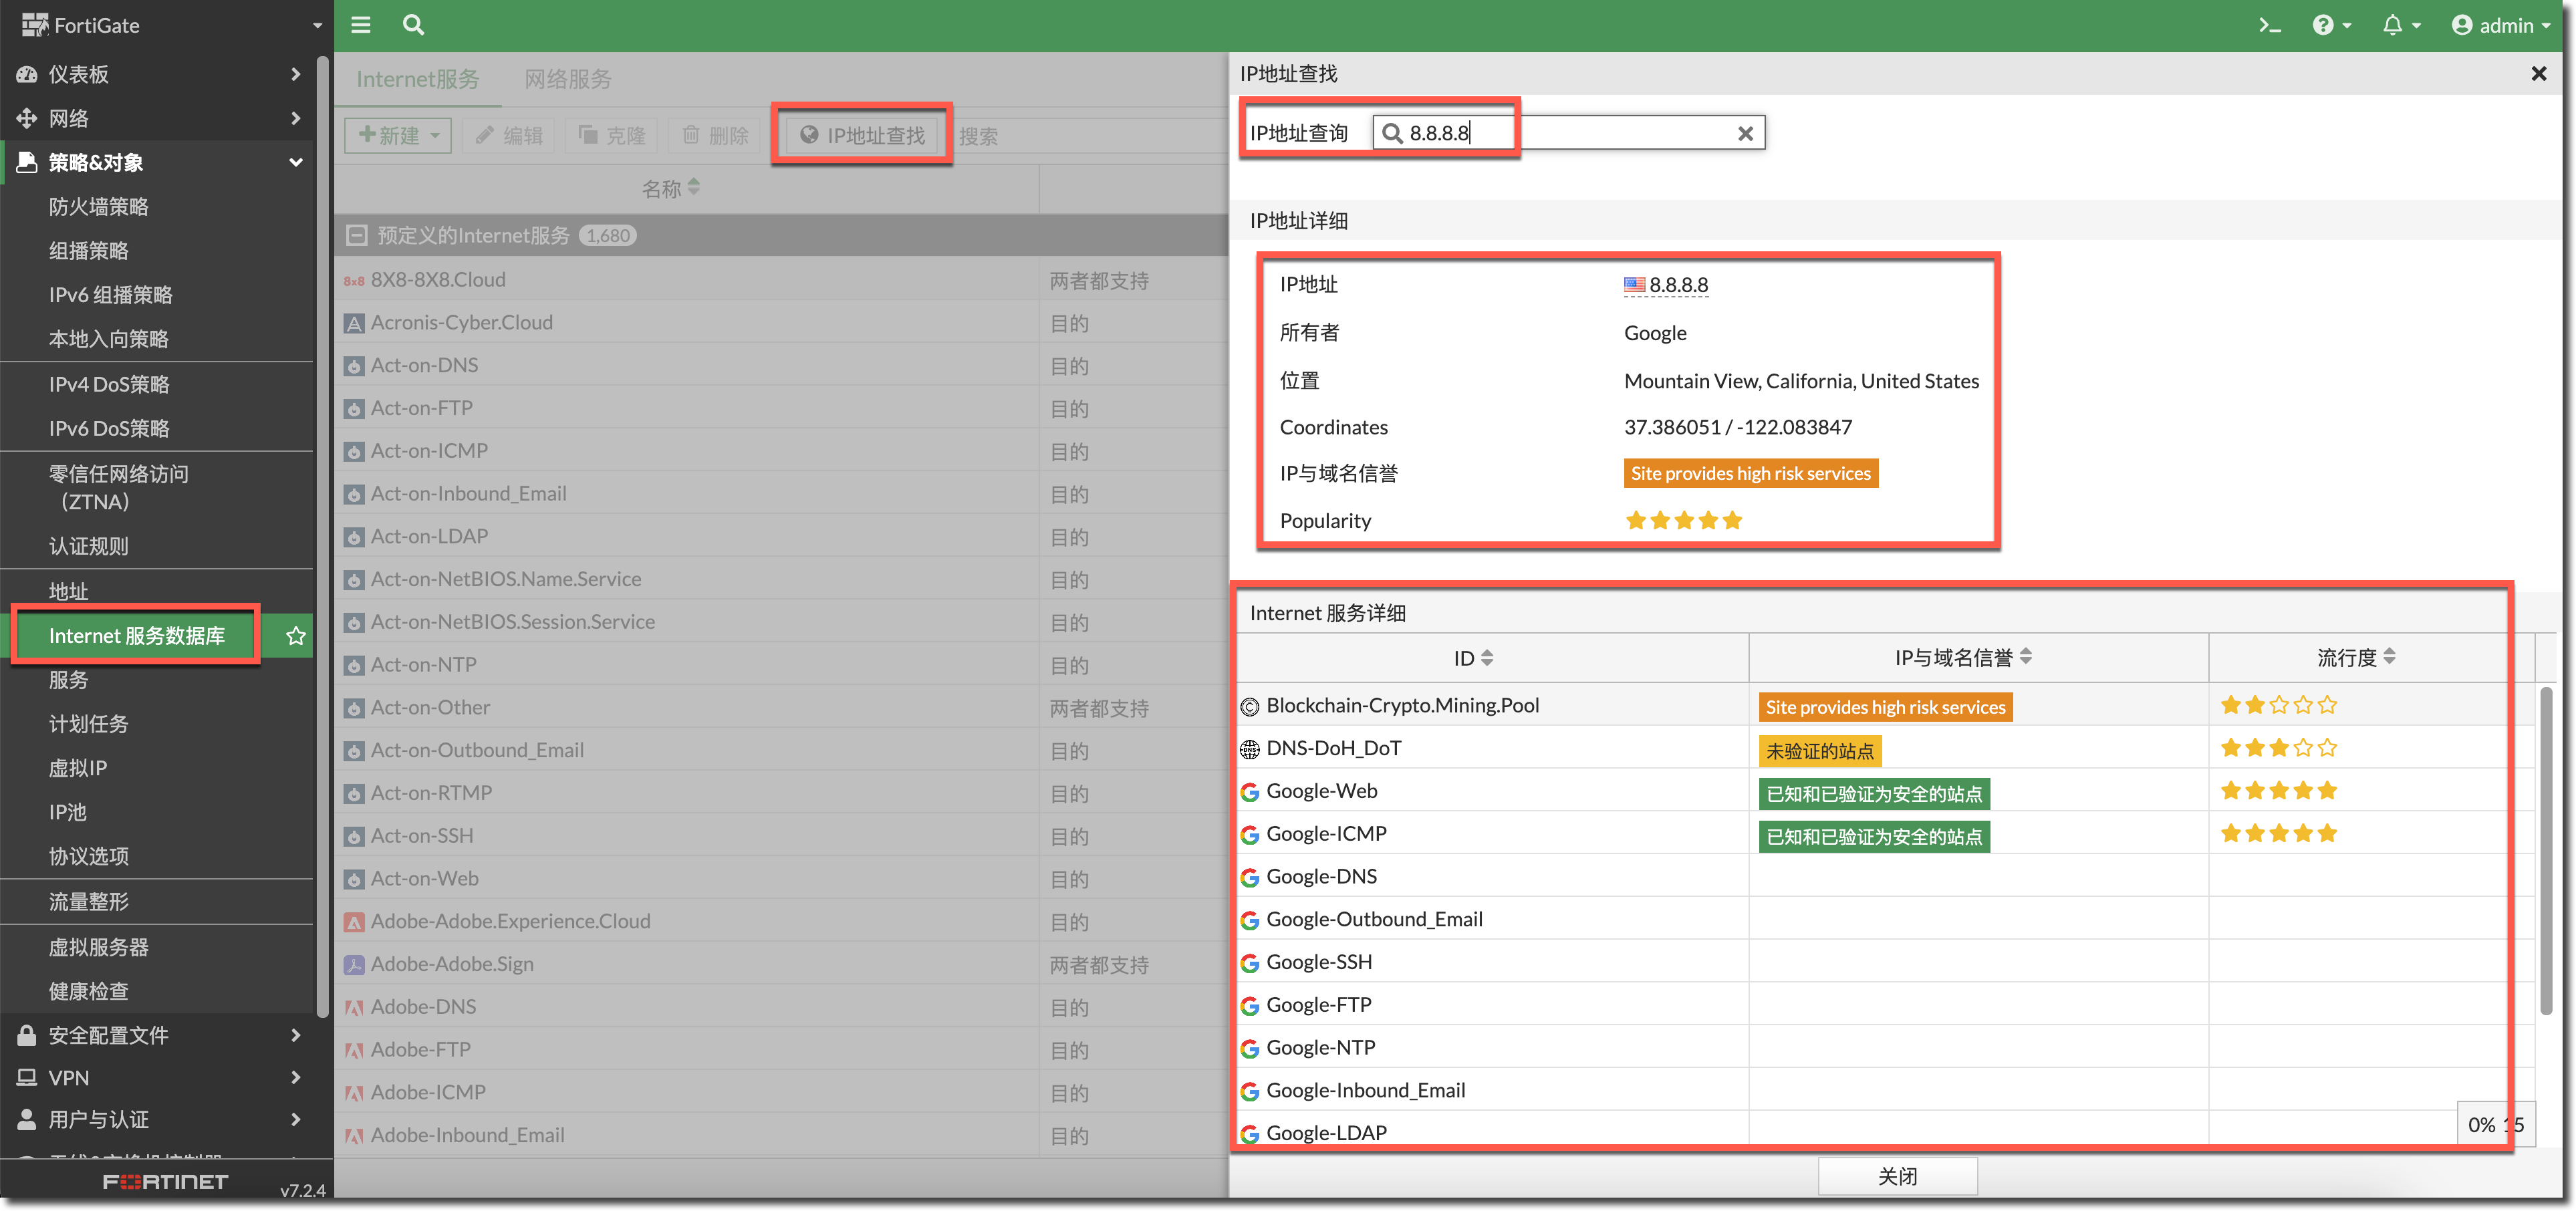Click the top bar search magnifier

413,25
